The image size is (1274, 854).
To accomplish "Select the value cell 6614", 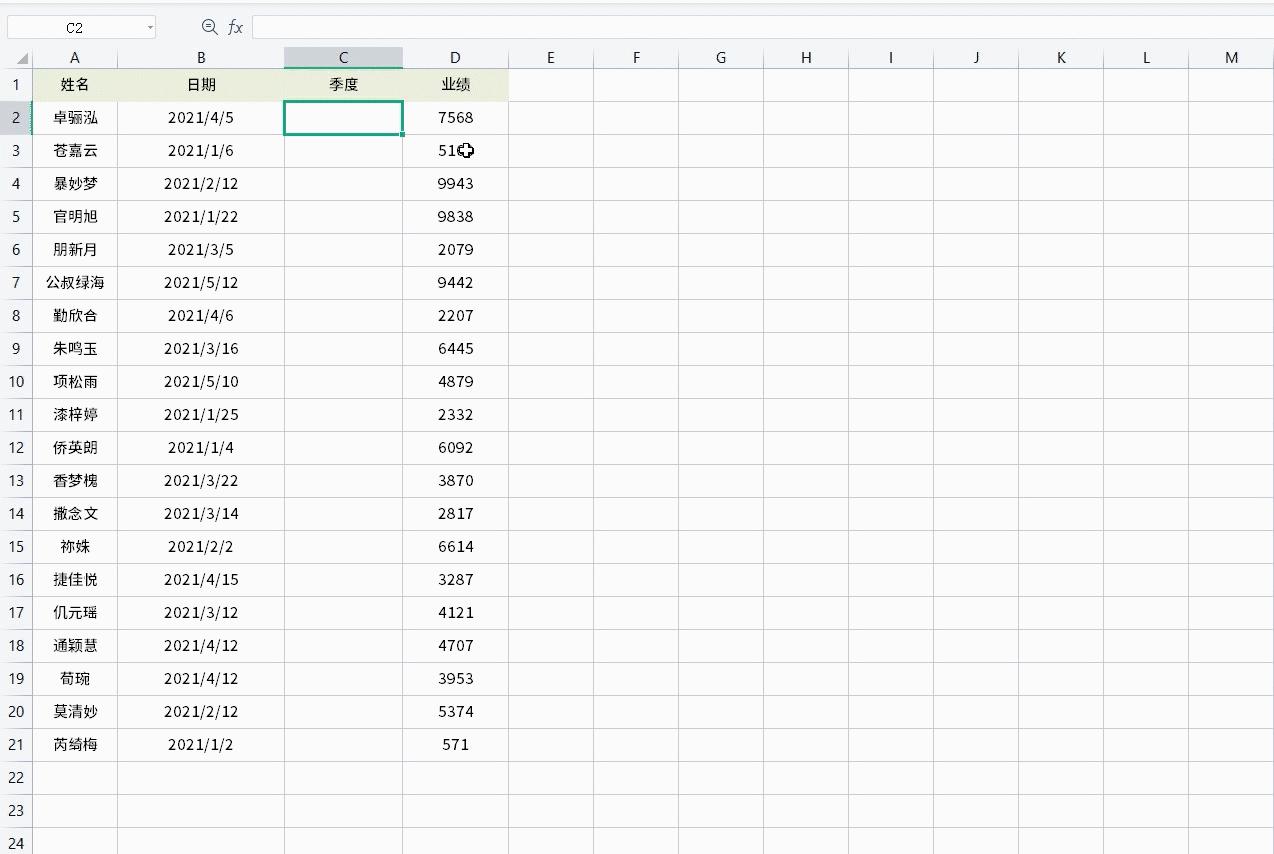I will pos(456,547).
